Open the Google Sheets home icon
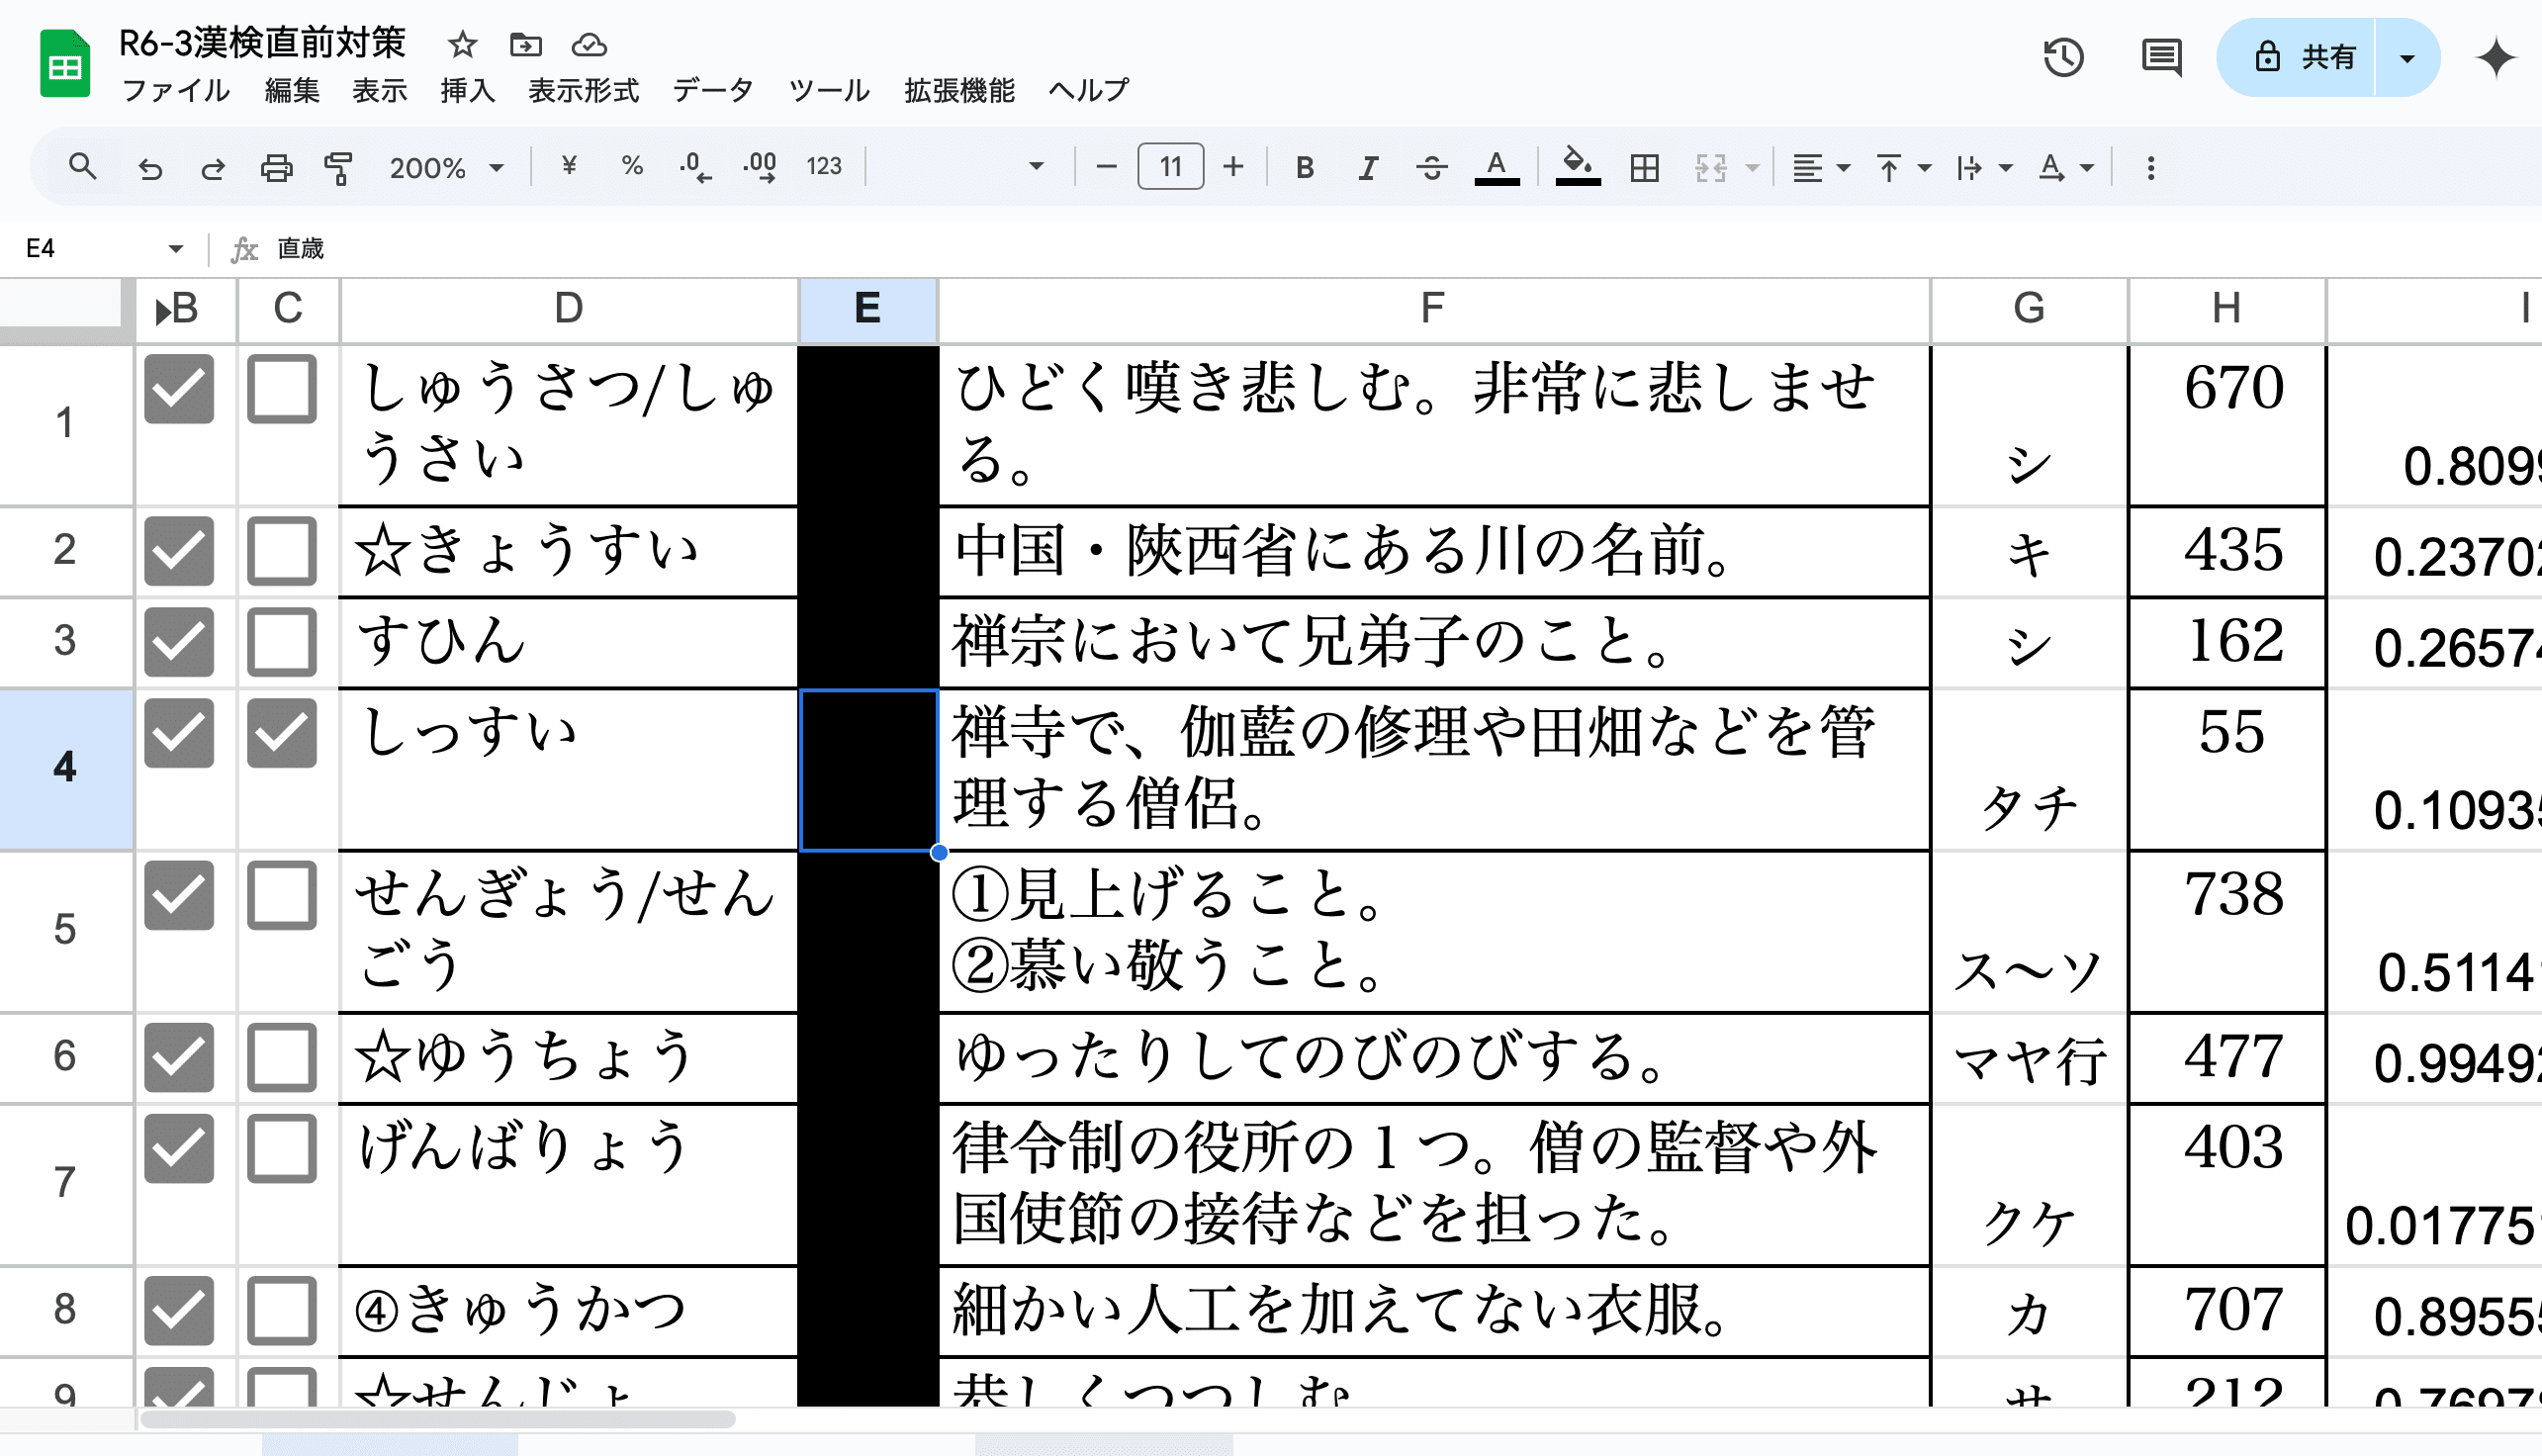Viewport: 2542px width, 1456px height. coord(65,64)
